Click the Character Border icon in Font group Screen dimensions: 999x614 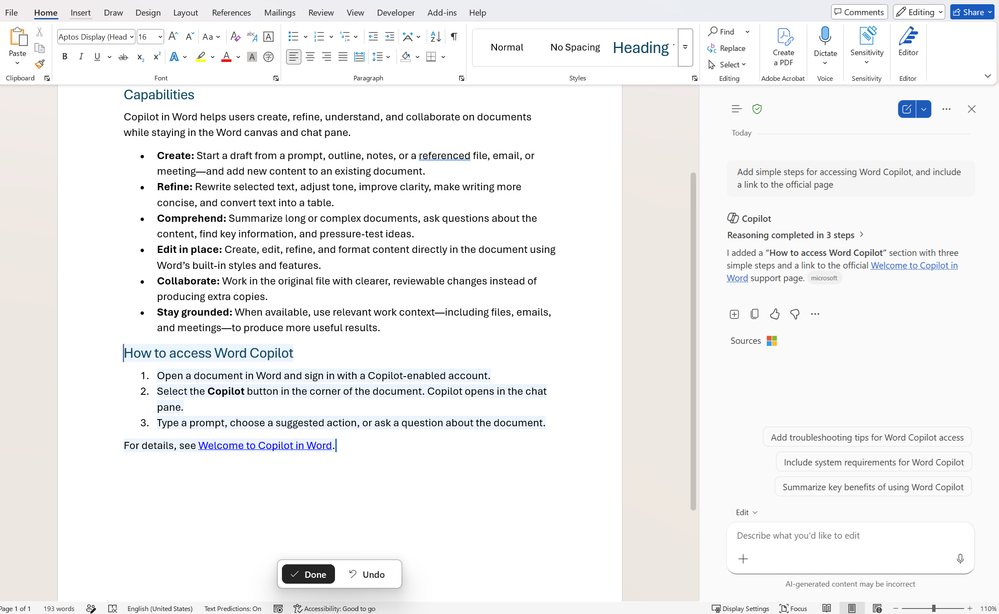click(x=268, y=37)
